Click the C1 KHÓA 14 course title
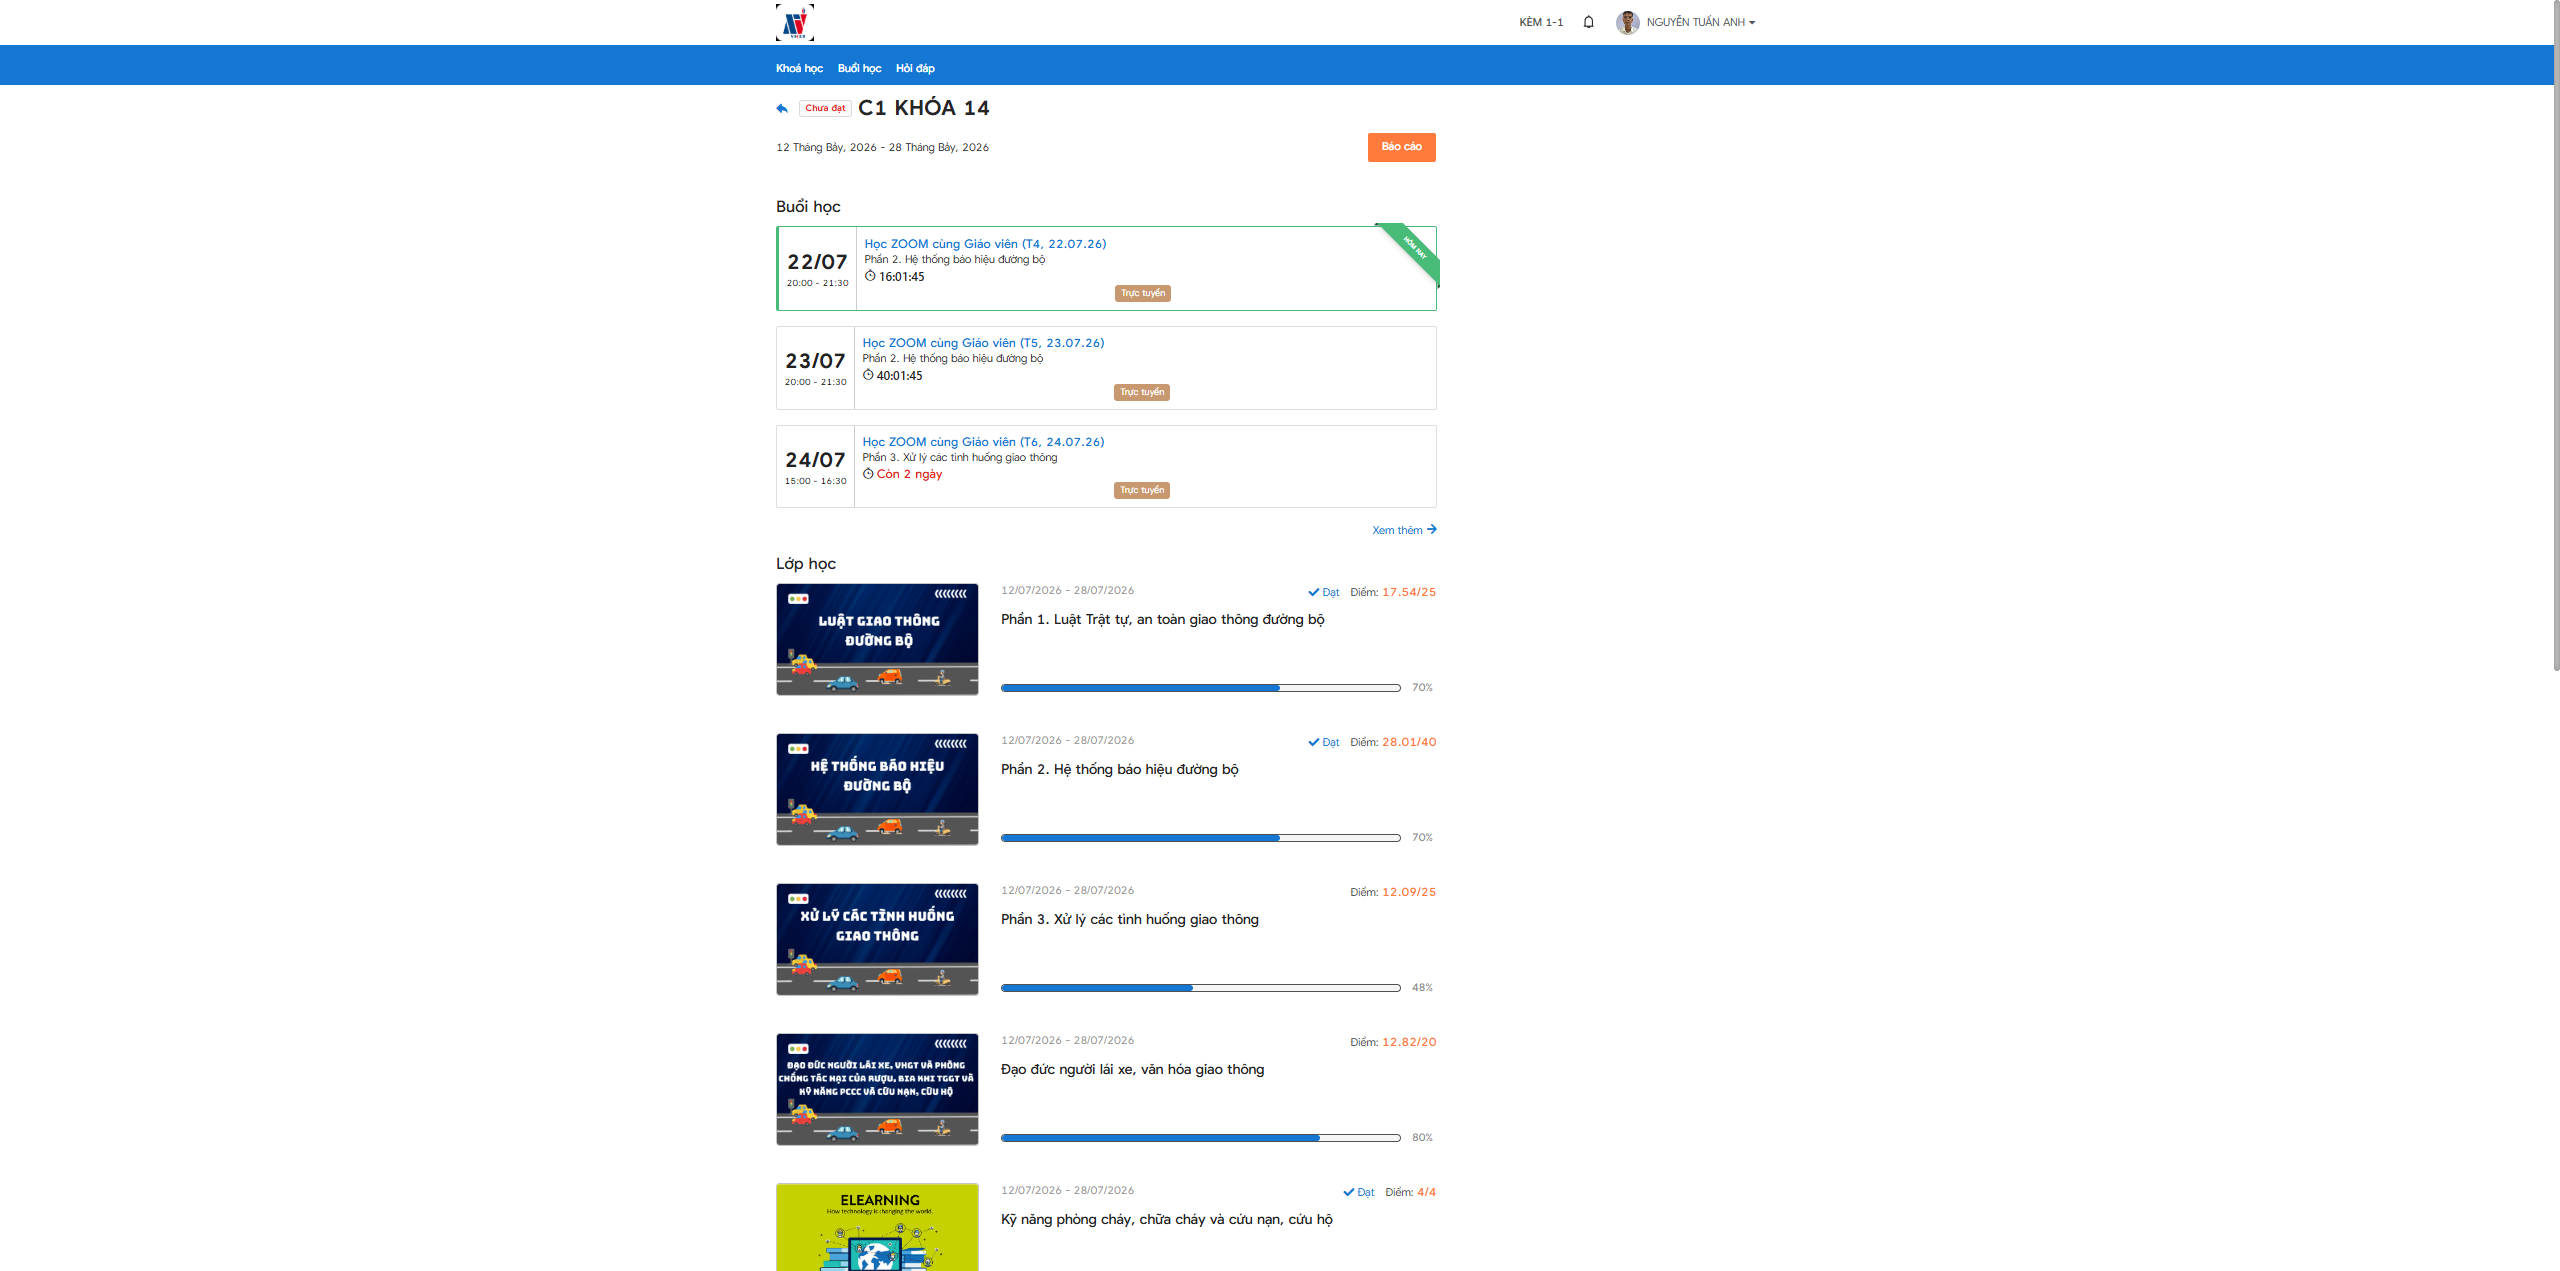Screen dimensions: 2560x1271 point(924,108)
